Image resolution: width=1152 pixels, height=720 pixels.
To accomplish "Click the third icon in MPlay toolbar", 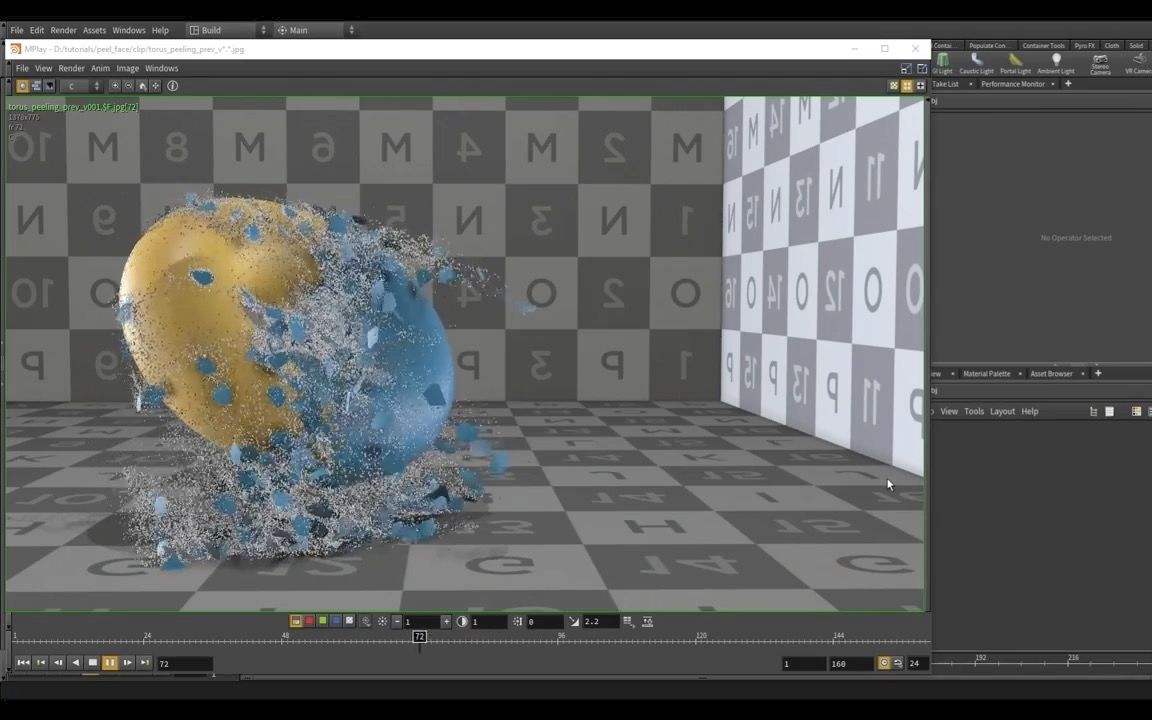I will [x=49, y=86].
